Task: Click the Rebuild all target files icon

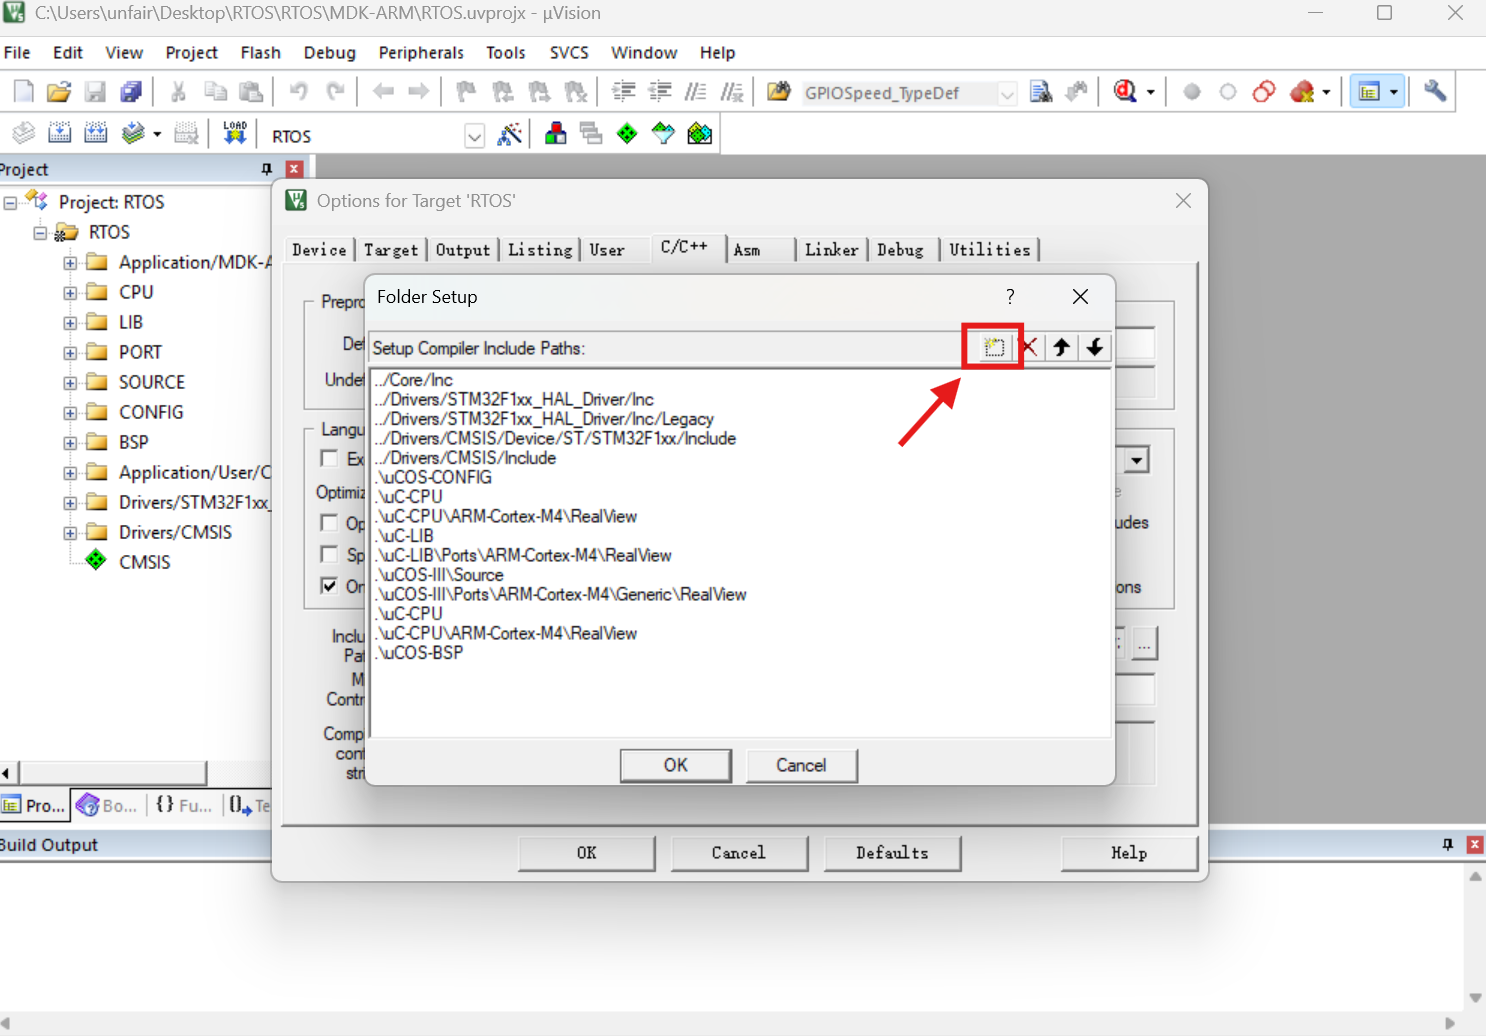Action: [96, 133]
